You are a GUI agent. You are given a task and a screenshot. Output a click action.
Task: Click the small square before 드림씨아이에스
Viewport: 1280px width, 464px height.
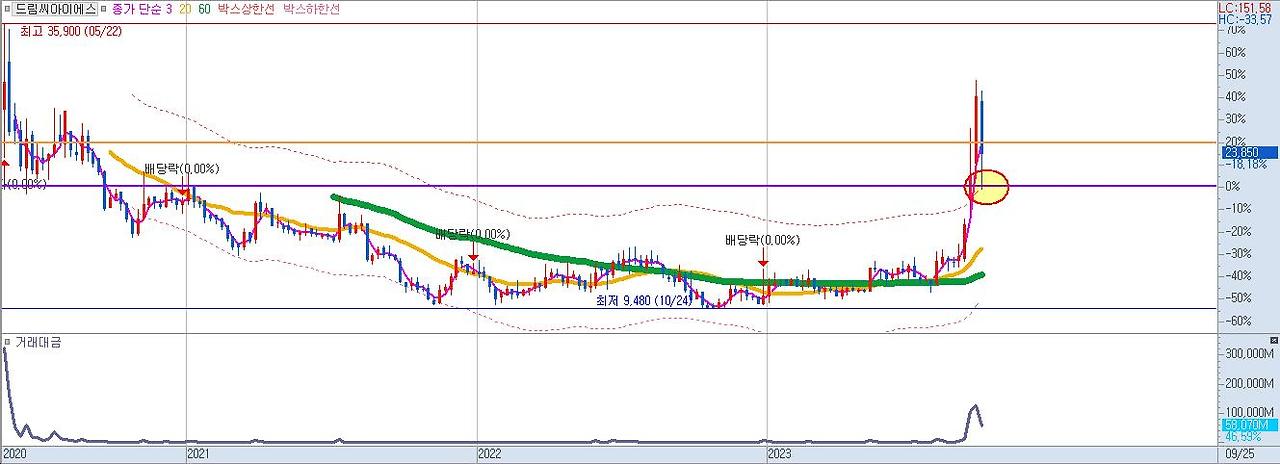[x=7, y=7]
